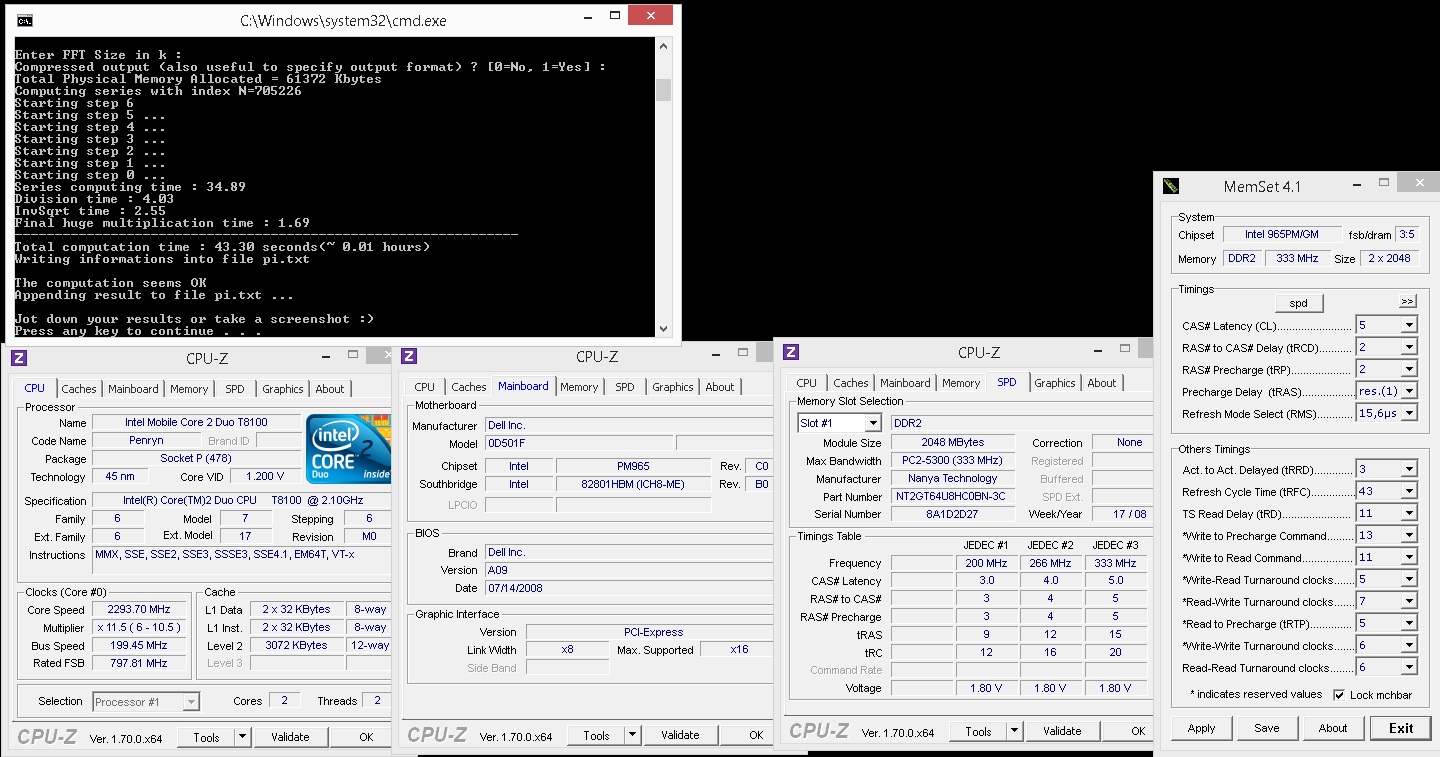
Task: Open the Tools arrow in the SPD CPU-Z window
Action: [x=1014, y=731]
